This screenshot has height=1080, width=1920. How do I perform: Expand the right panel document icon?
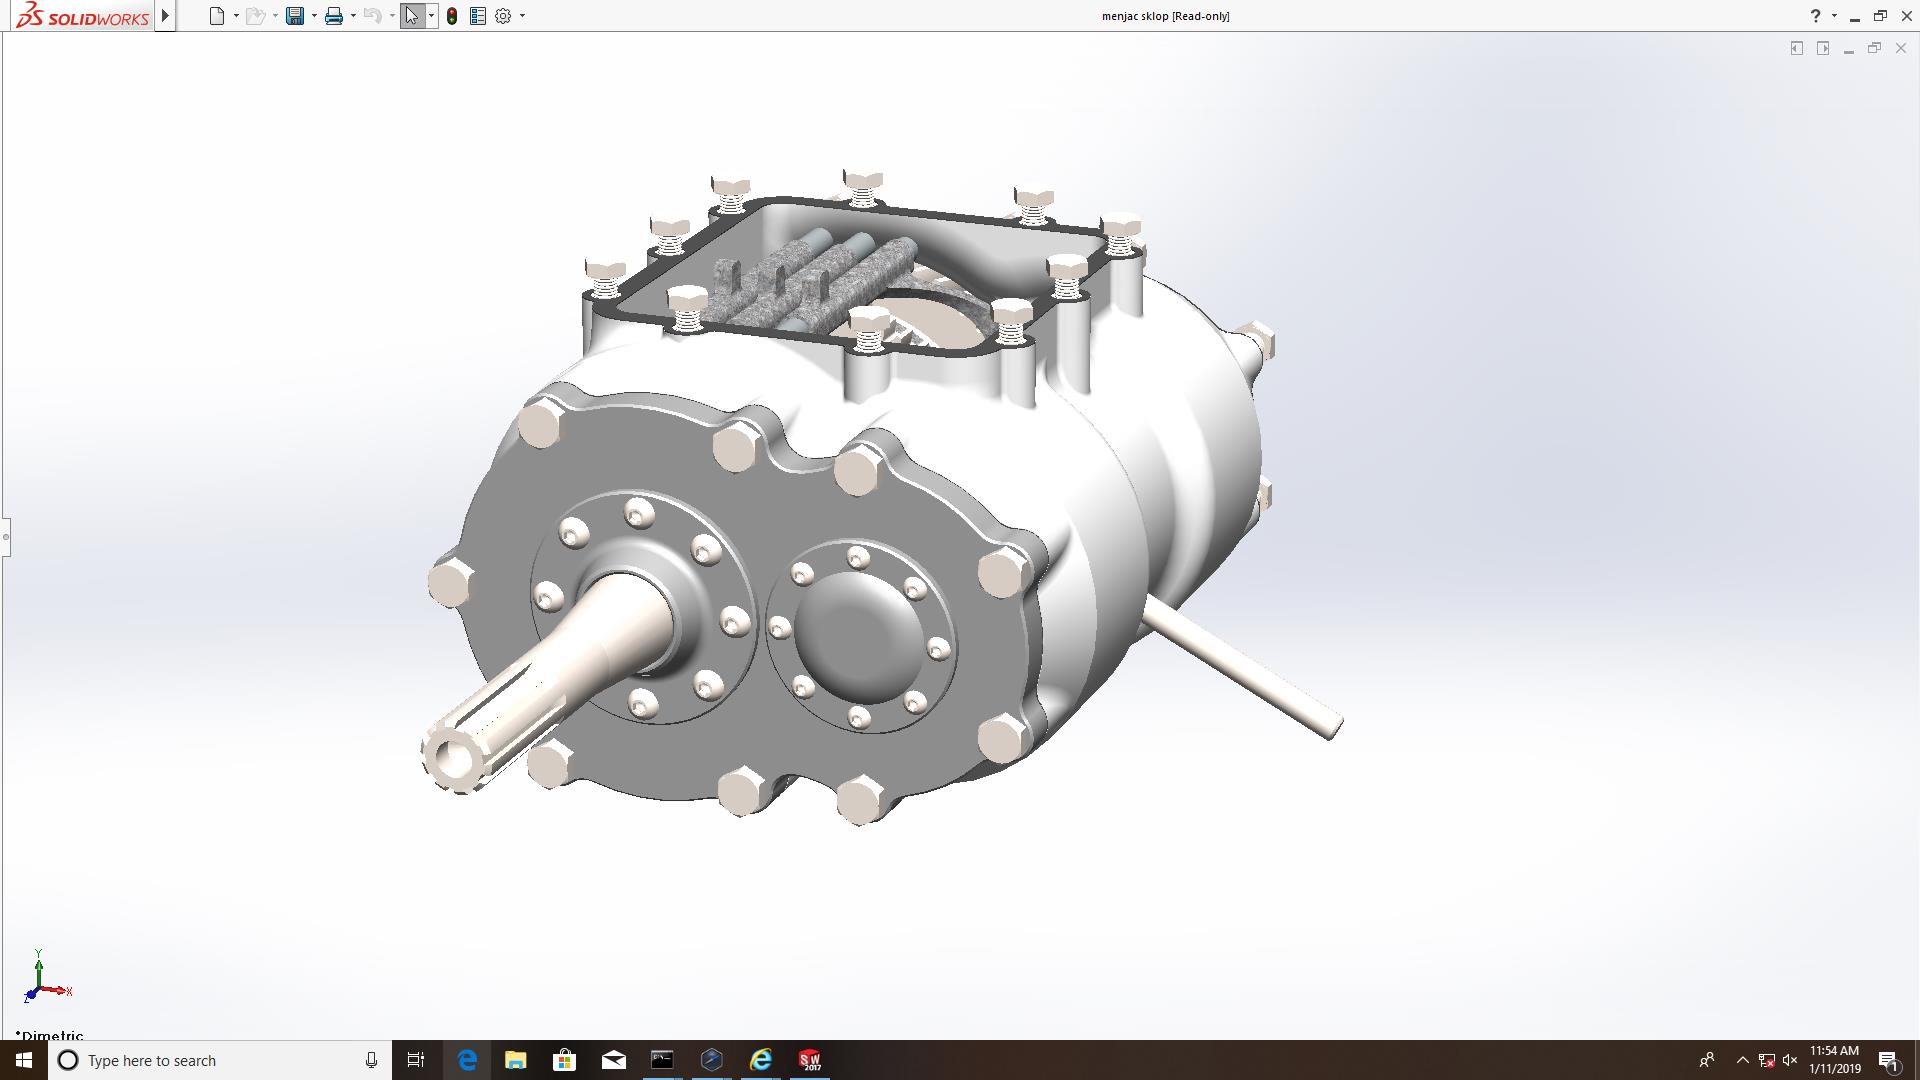1823,48
